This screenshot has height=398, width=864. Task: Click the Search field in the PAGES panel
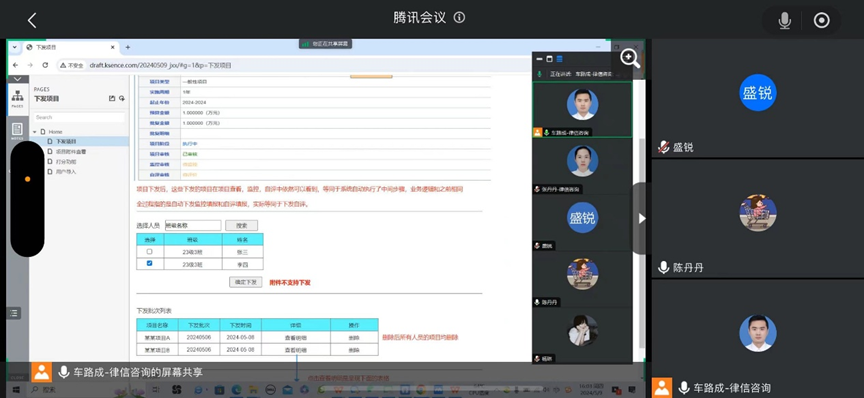[x=79, y=117]
